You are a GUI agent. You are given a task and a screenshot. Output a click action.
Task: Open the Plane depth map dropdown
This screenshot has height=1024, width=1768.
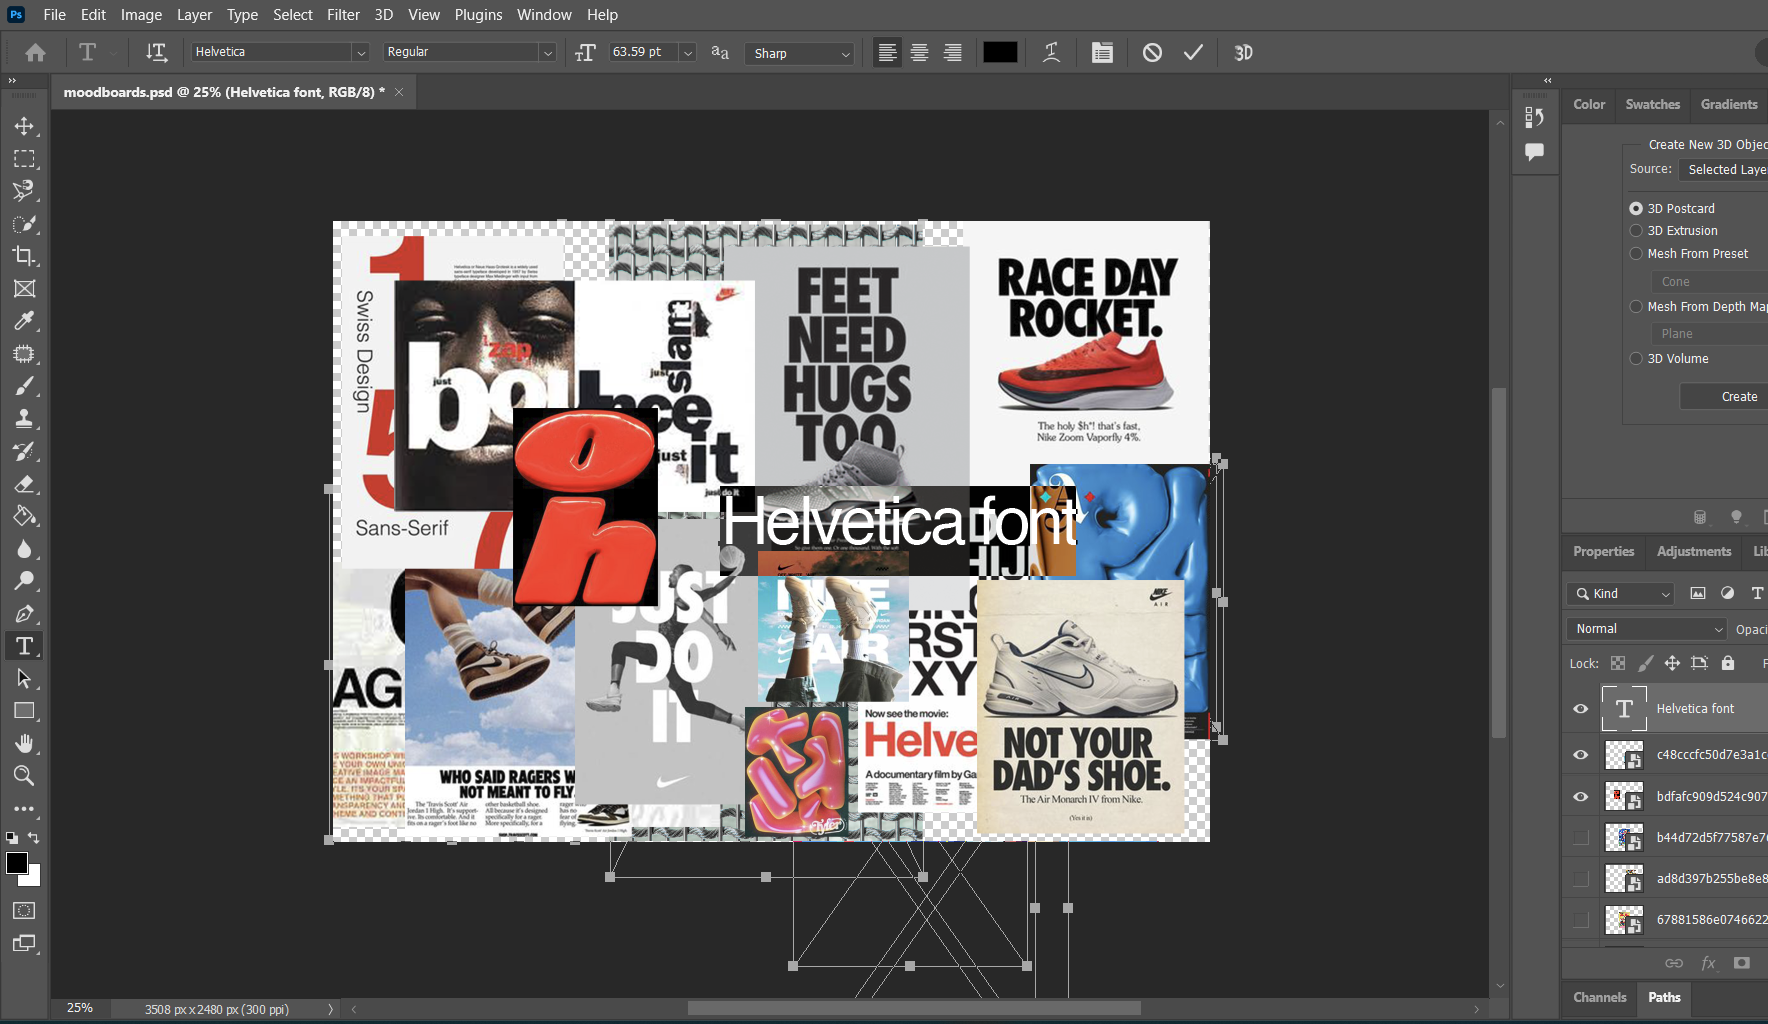click(1709, 334)
